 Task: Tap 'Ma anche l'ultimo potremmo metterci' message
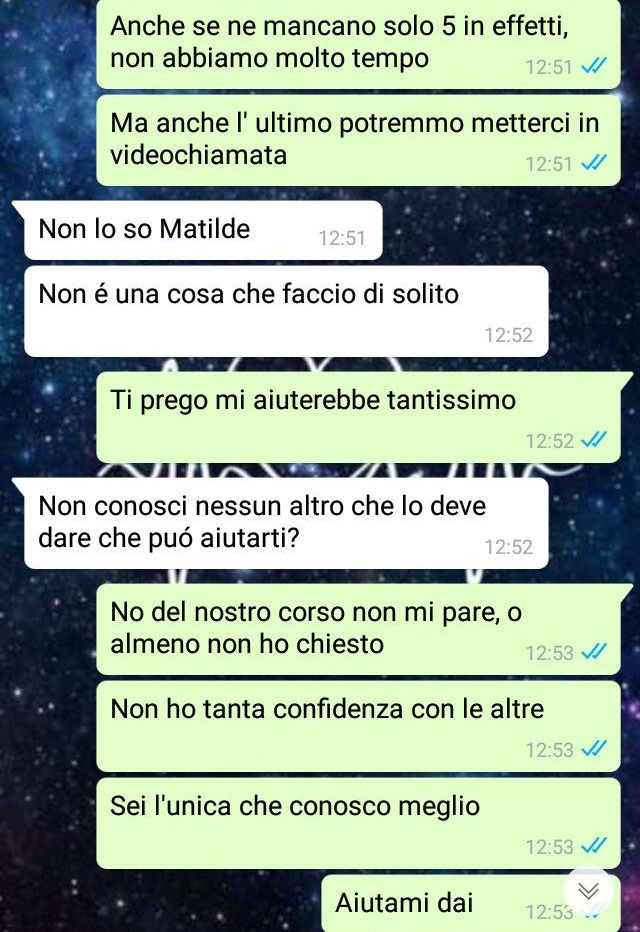[x=358, y=140]
